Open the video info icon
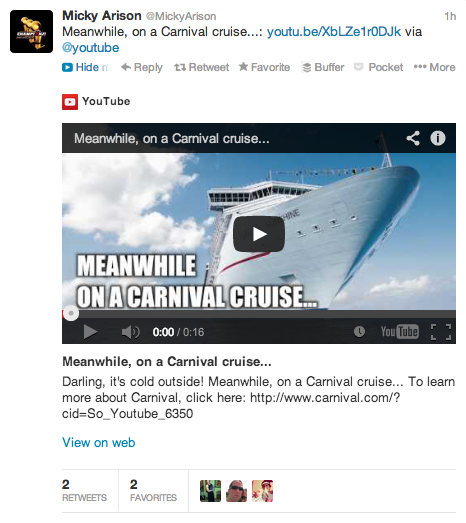This screenshot has width=466, height=523. click(438, 138)
